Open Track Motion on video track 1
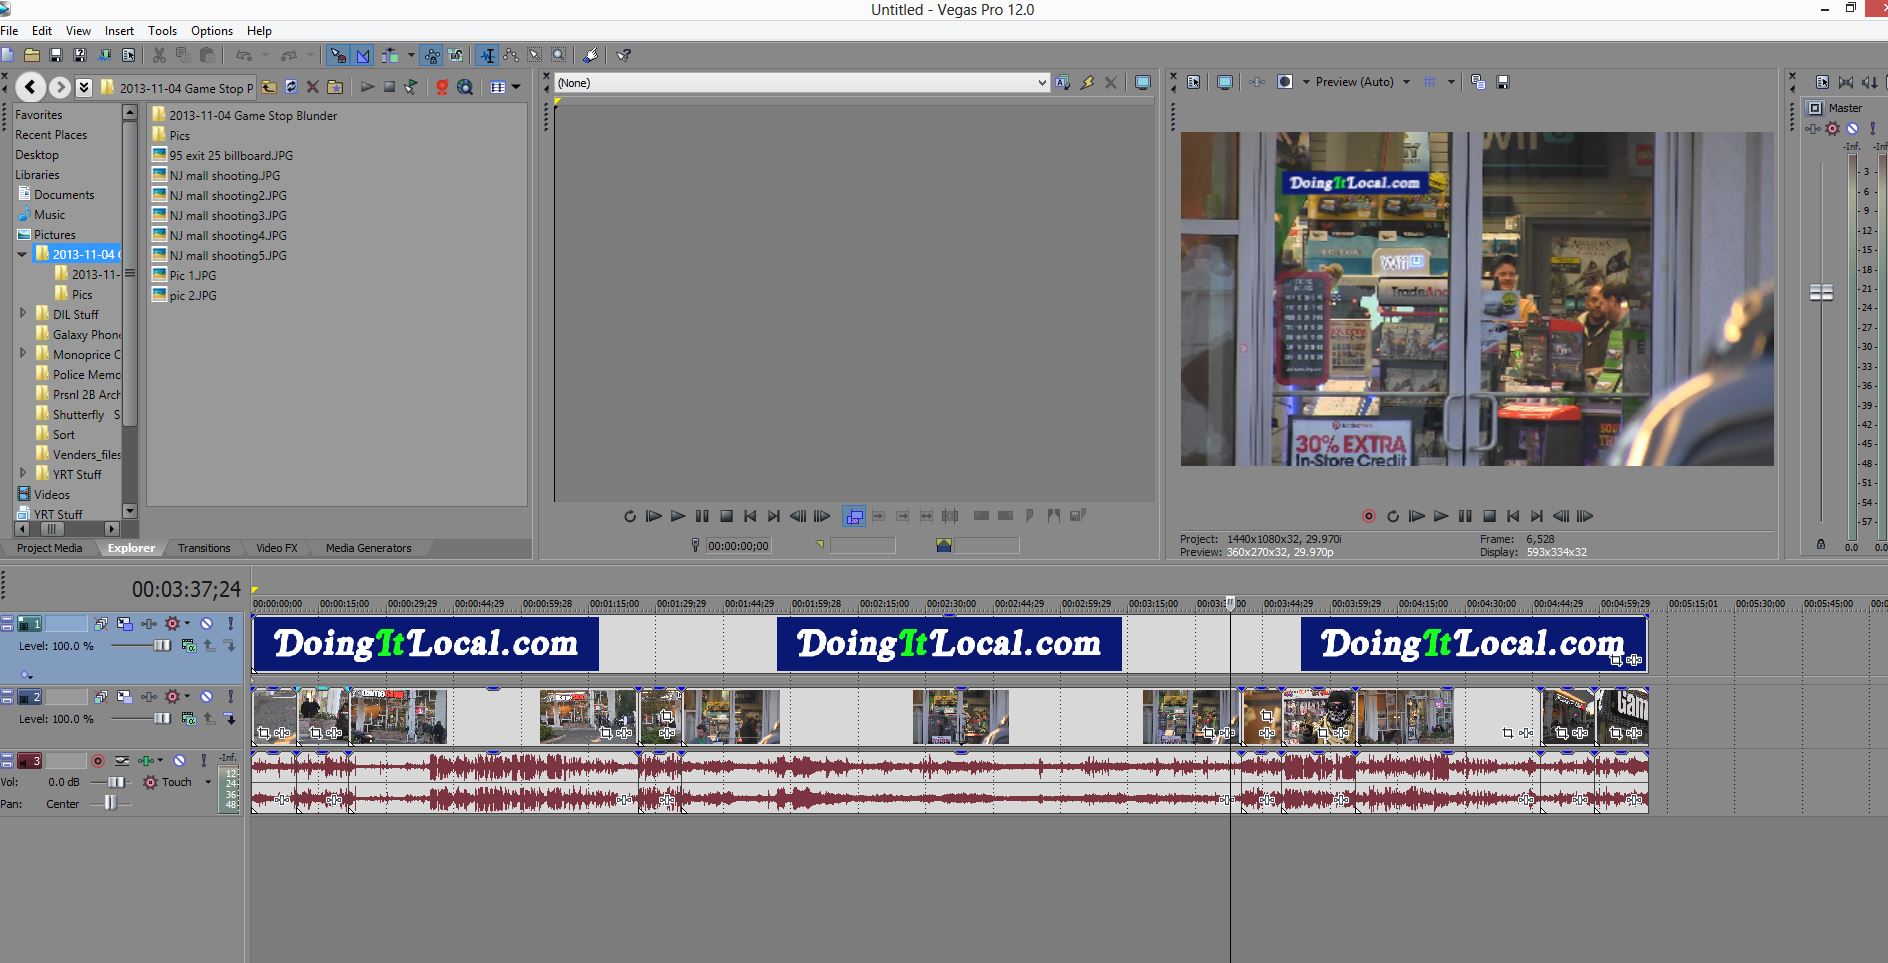This screenshot has width=1888, height=963. [124, 624]
